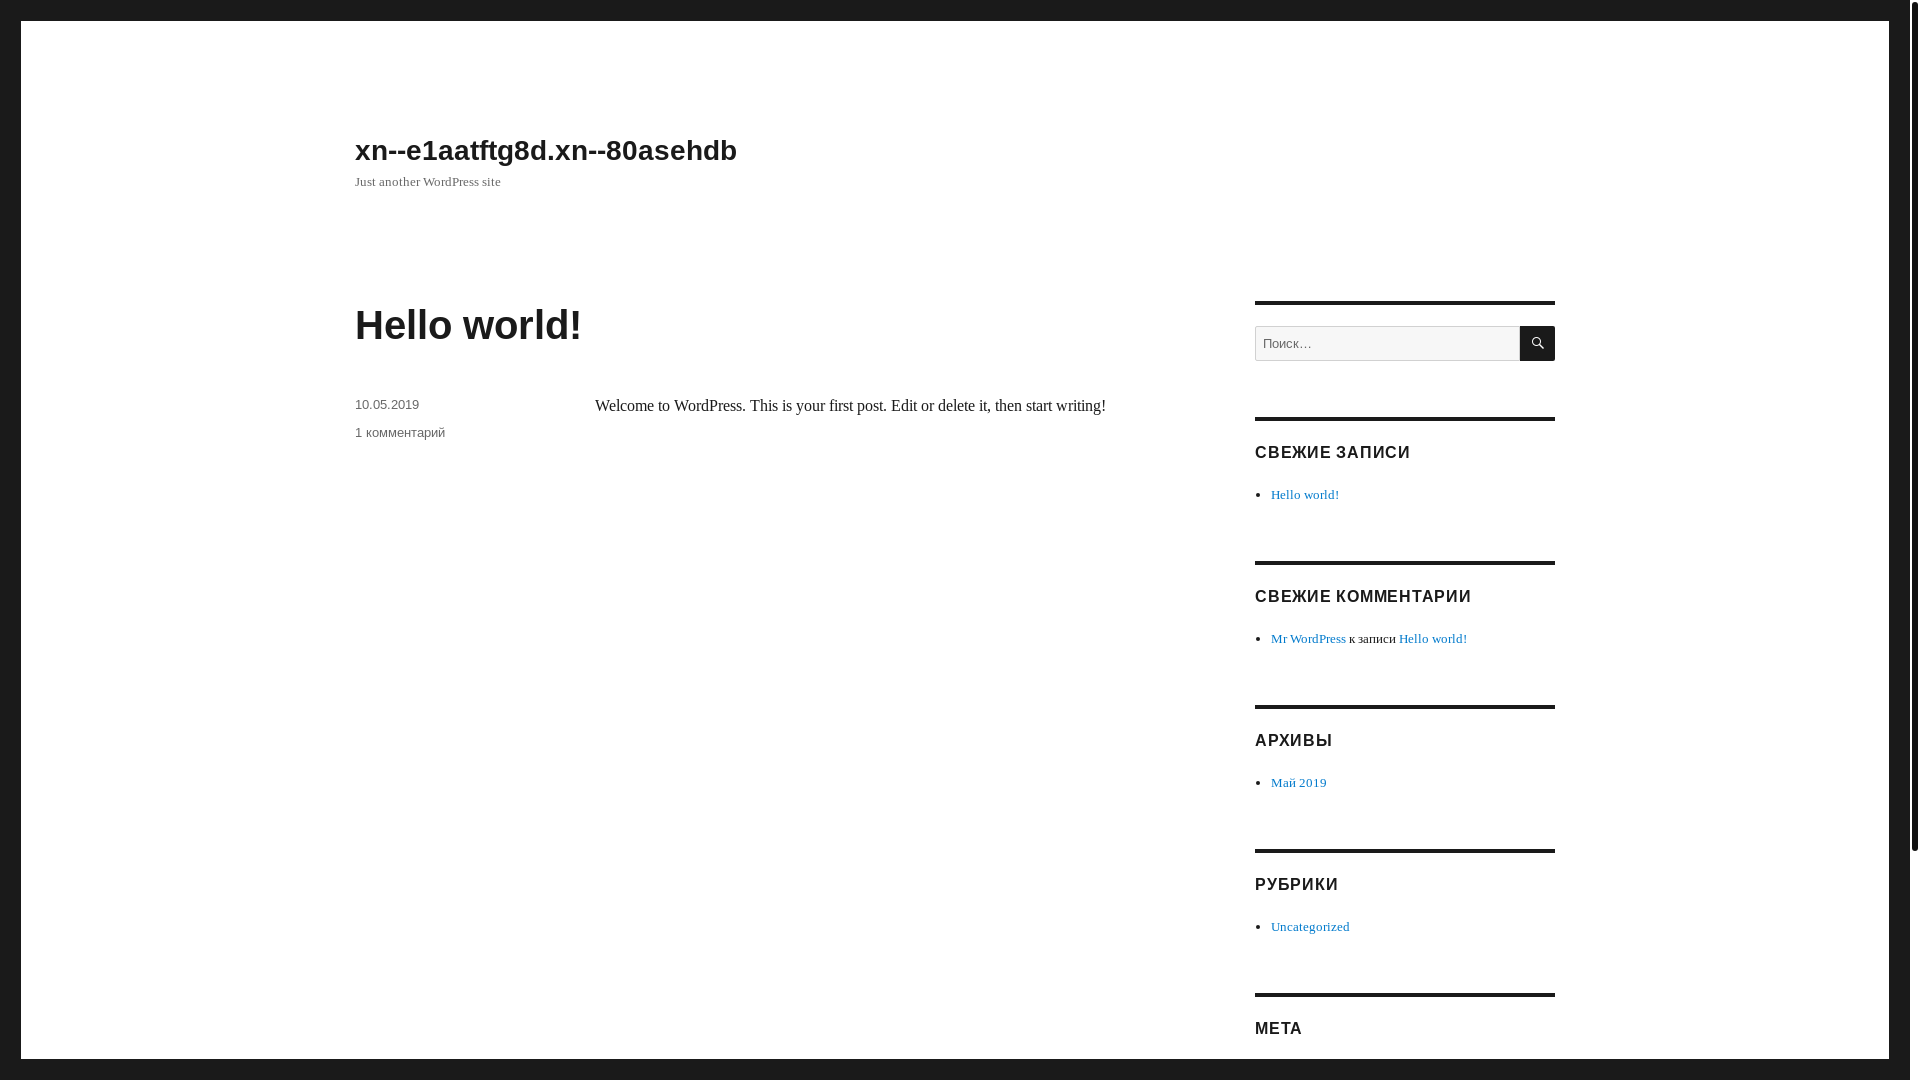Click the Welcome to WordPress post text

pos(850,406)
